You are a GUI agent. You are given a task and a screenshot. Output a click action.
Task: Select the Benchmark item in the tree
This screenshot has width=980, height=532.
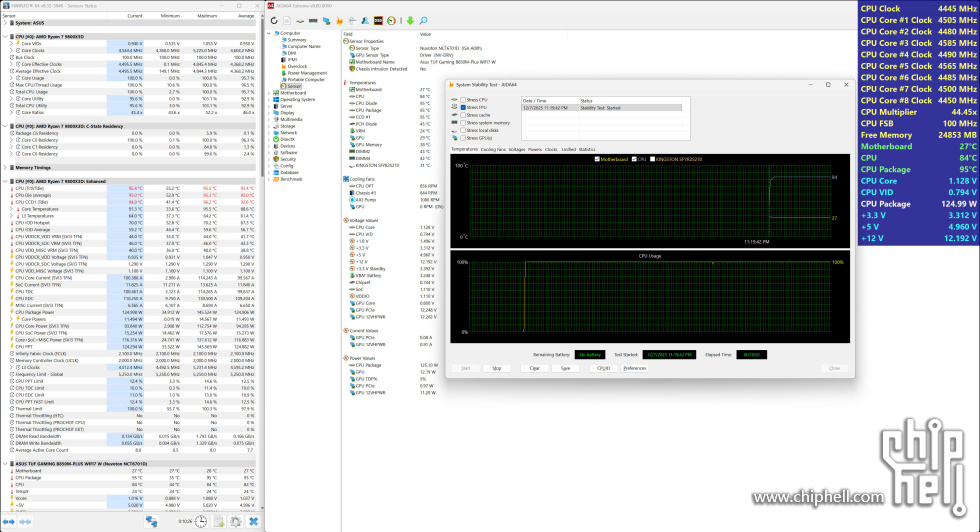point(291,179)
